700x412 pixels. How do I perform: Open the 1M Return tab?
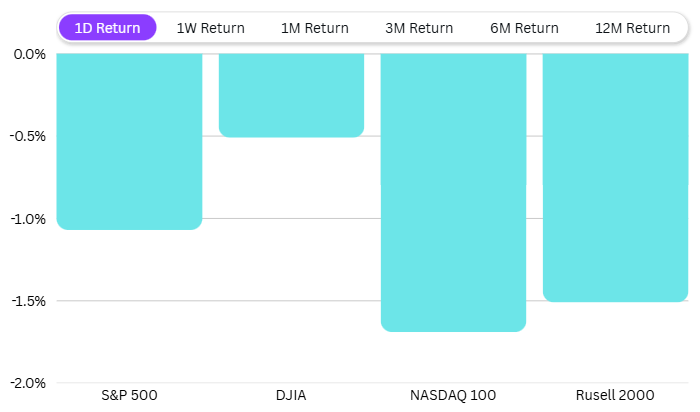pyautogui.click(x=314, y=28)
